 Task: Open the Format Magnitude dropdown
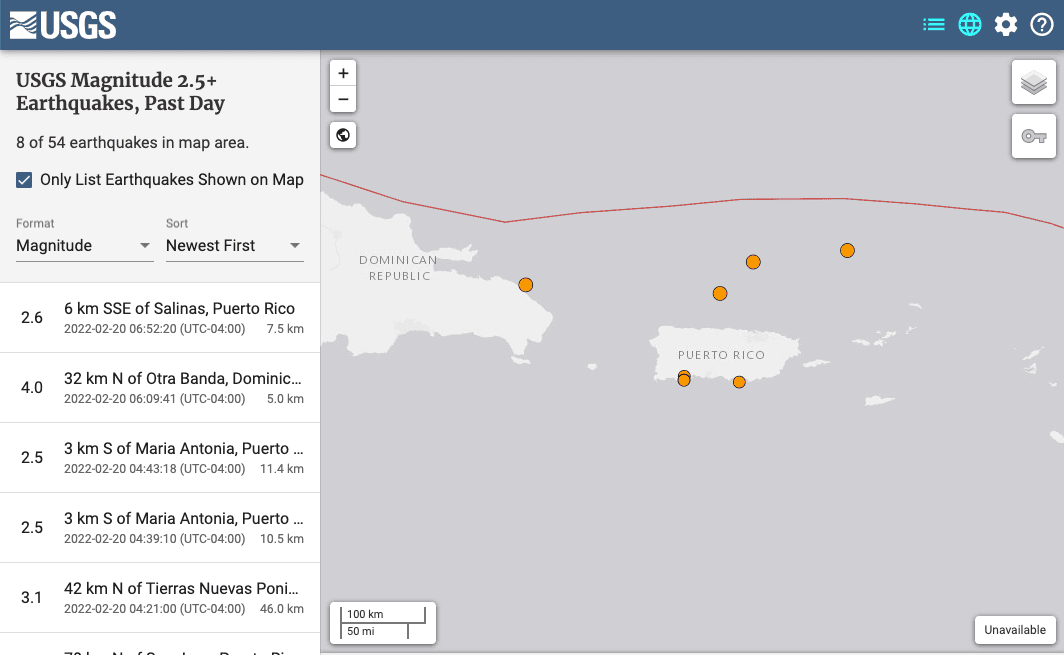(x=84, y=246)
